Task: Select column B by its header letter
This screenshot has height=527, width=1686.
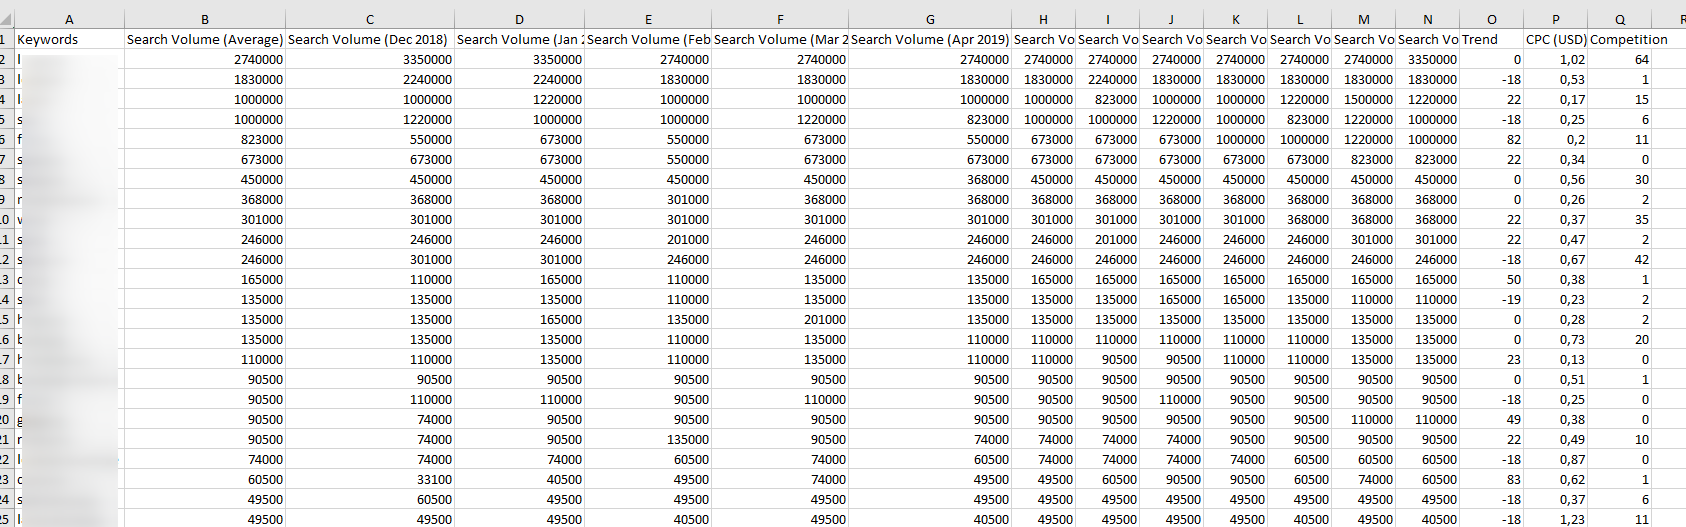Action: point(205,19)
